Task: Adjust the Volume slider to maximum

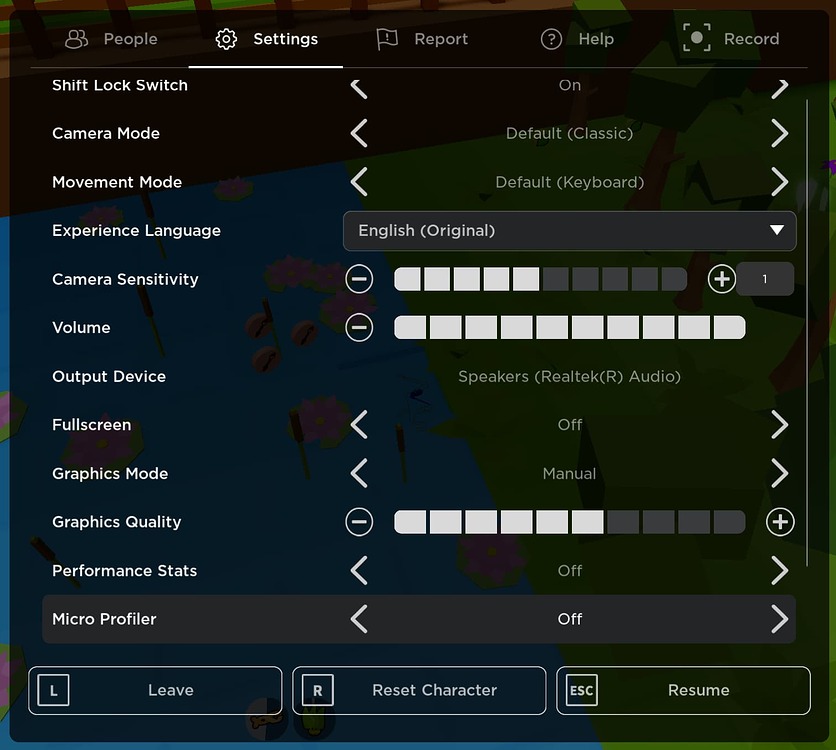Action: tap(731, 327)
